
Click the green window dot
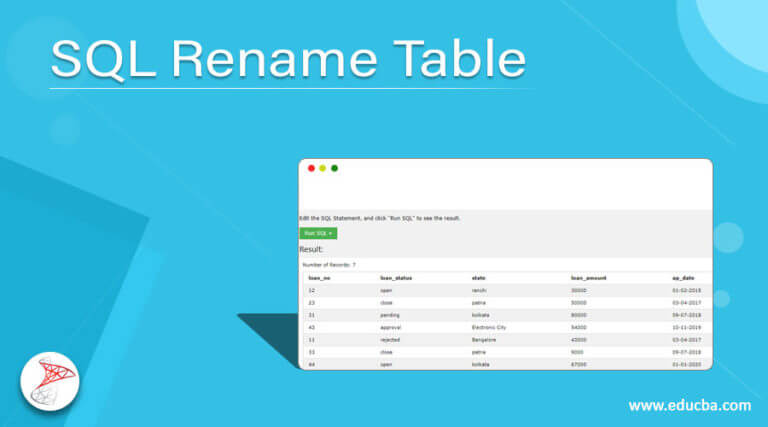tap(335, 168)
